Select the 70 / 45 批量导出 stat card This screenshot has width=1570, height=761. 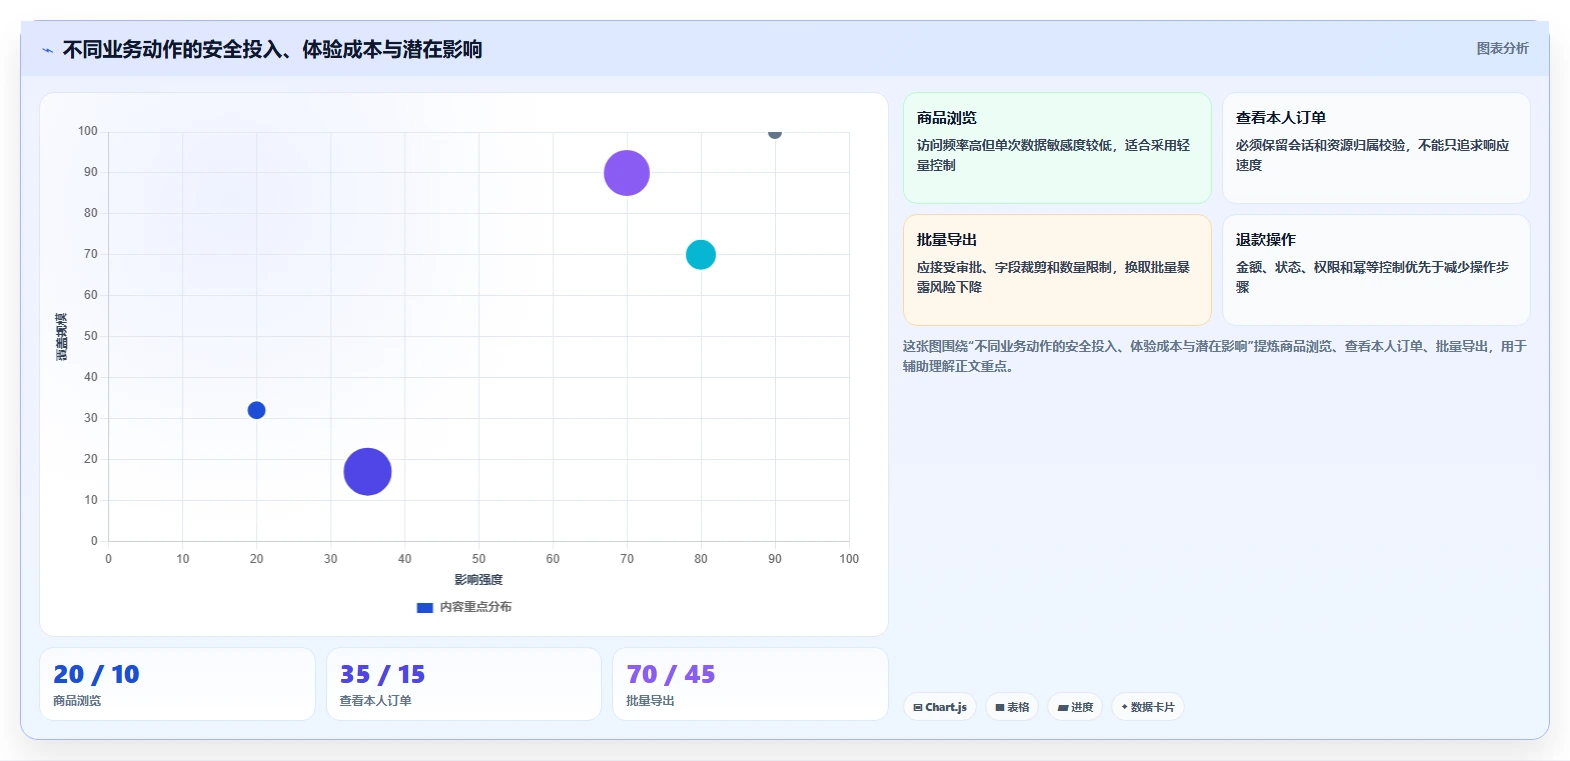(750, 684)
